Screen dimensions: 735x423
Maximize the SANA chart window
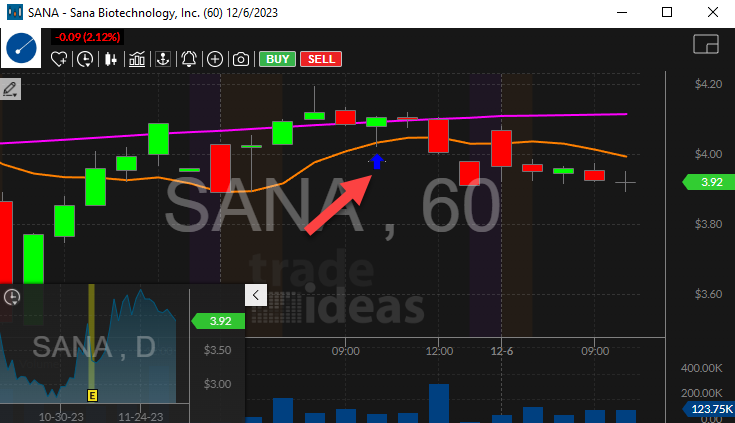(x=667, y=13)
